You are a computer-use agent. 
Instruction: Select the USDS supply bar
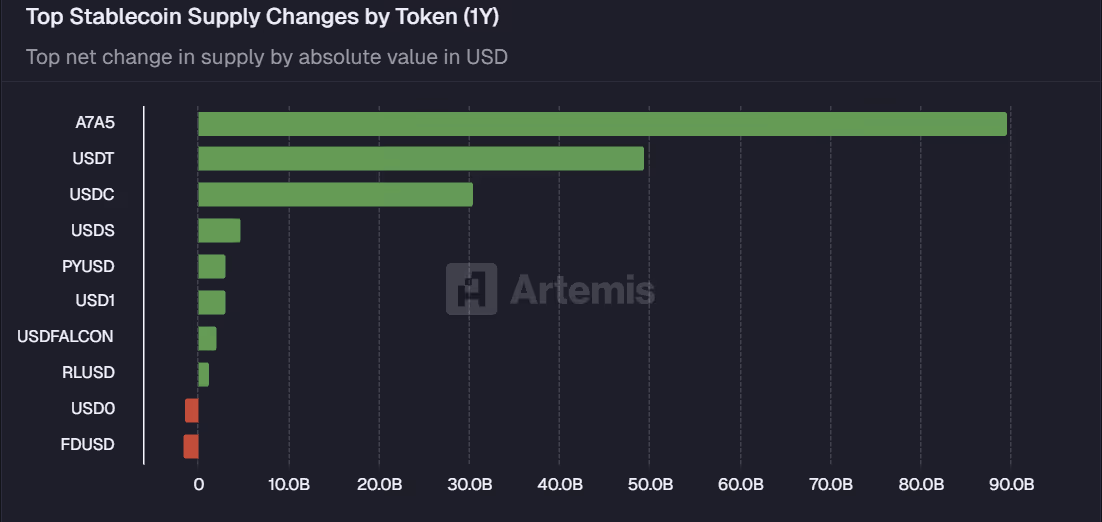point(219,231)
